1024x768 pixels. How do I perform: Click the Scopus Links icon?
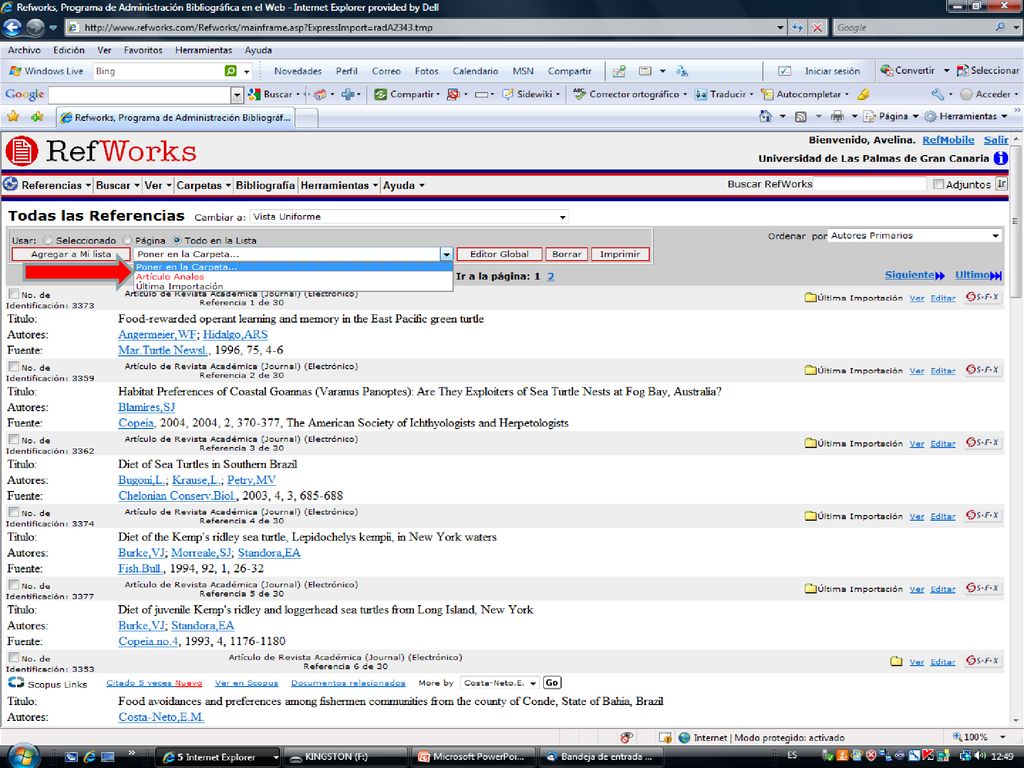16,682
